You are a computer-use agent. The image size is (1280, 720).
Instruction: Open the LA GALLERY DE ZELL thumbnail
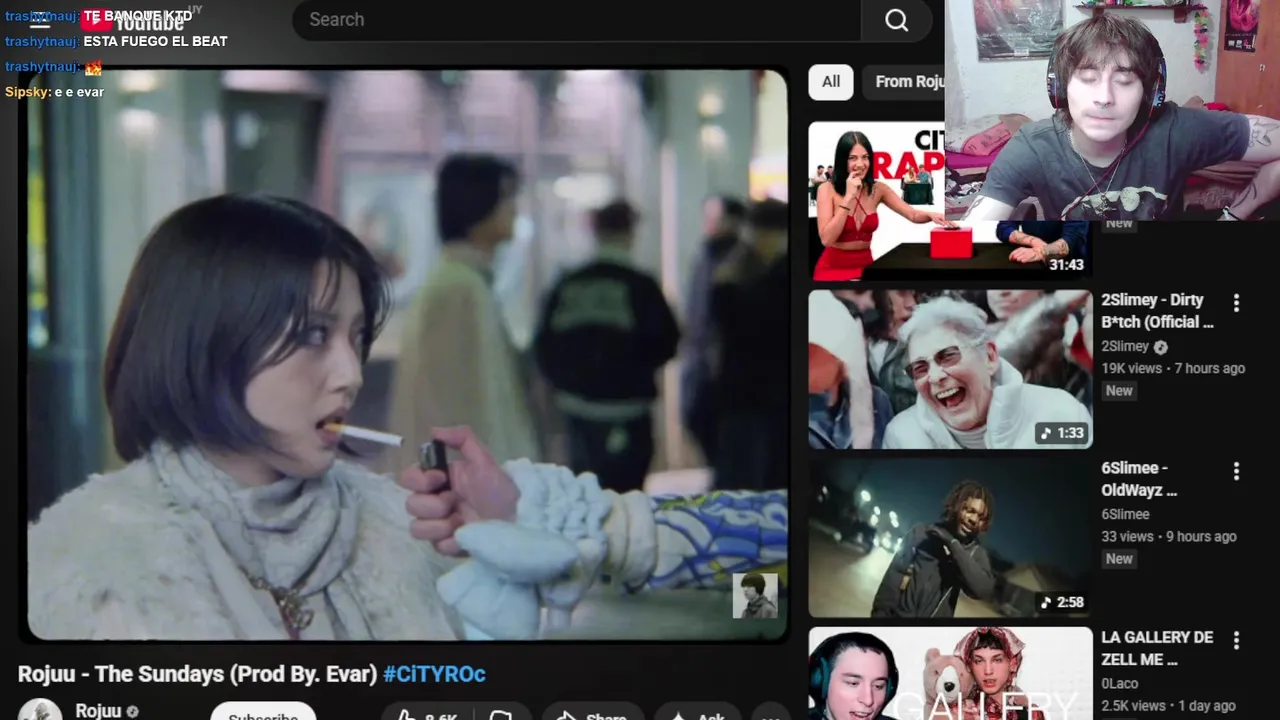click(x=950, y=673)
